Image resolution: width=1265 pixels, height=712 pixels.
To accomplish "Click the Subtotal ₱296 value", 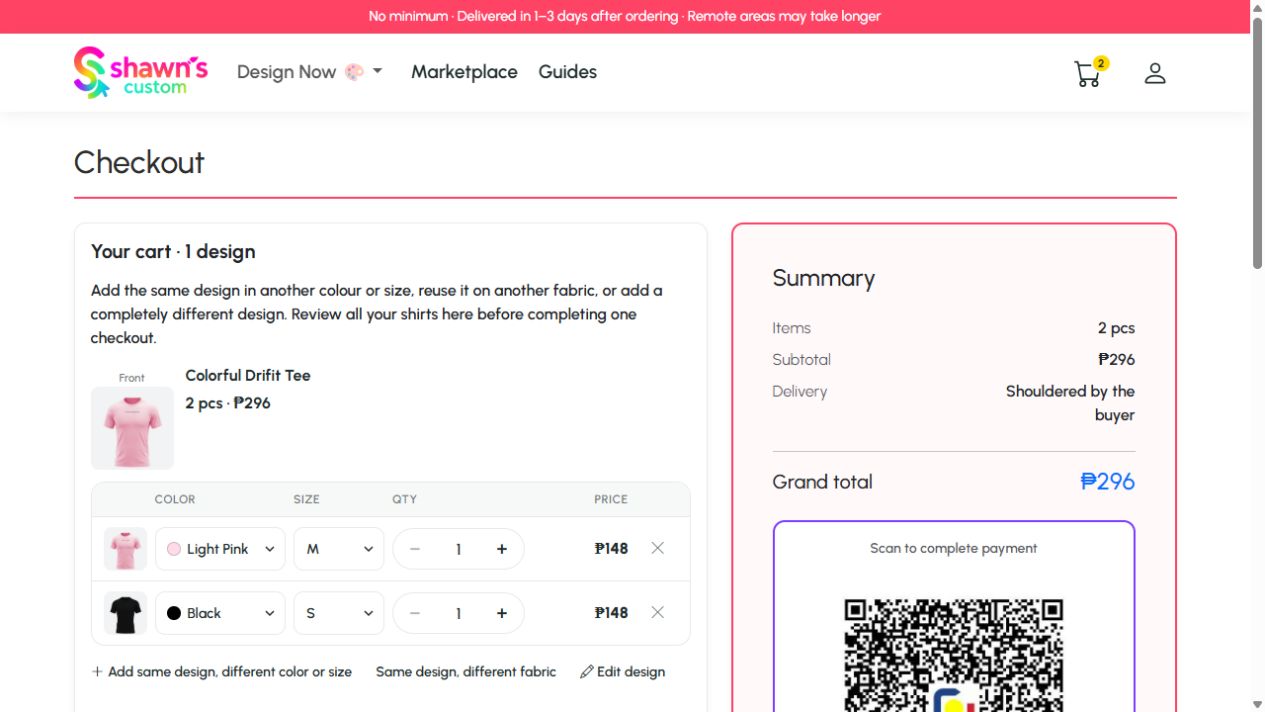I will click(1116, 359).
